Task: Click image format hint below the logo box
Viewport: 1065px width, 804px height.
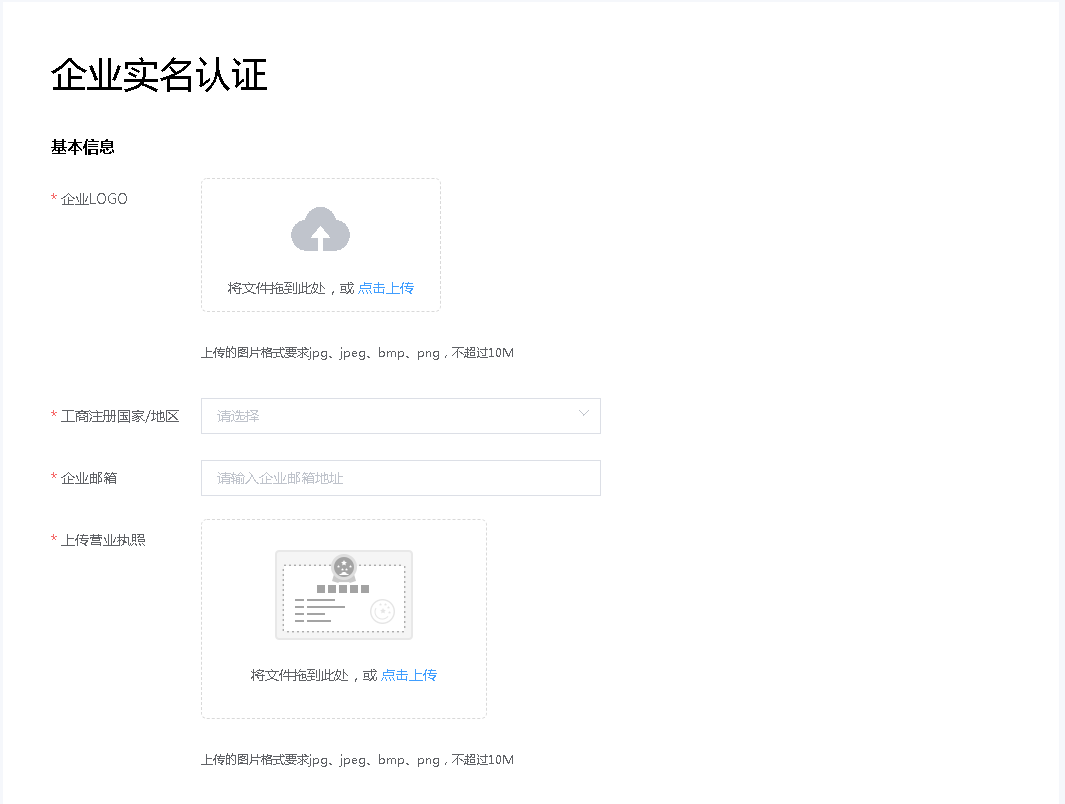Action: point(357,353)
